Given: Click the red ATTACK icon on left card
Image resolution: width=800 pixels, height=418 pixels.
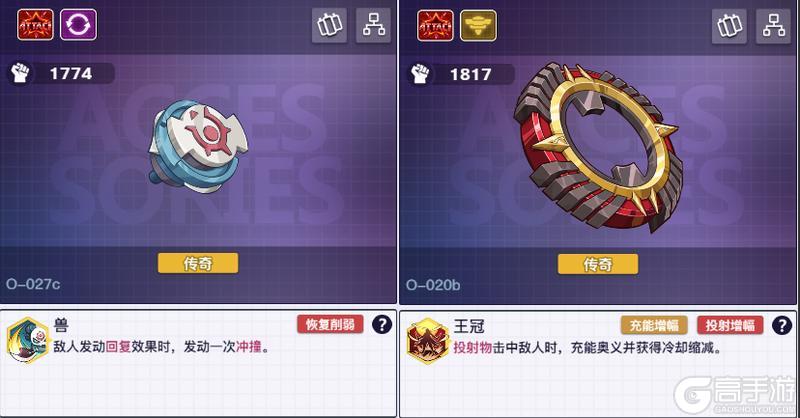Looking at the screenshot, I should click(x=35, y=24).
